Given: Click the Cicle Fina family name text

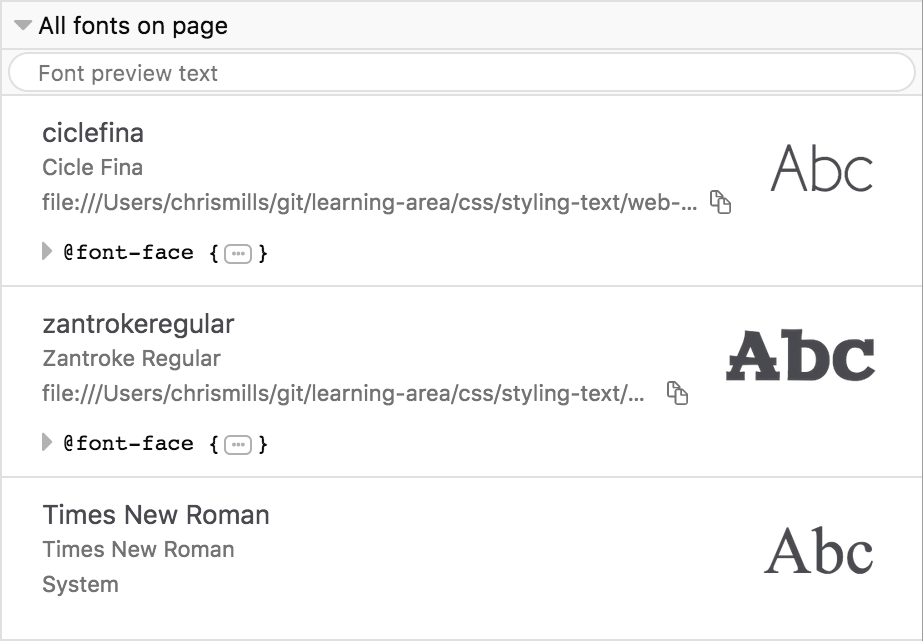Looking at the screenshot, I should [92, 167].
